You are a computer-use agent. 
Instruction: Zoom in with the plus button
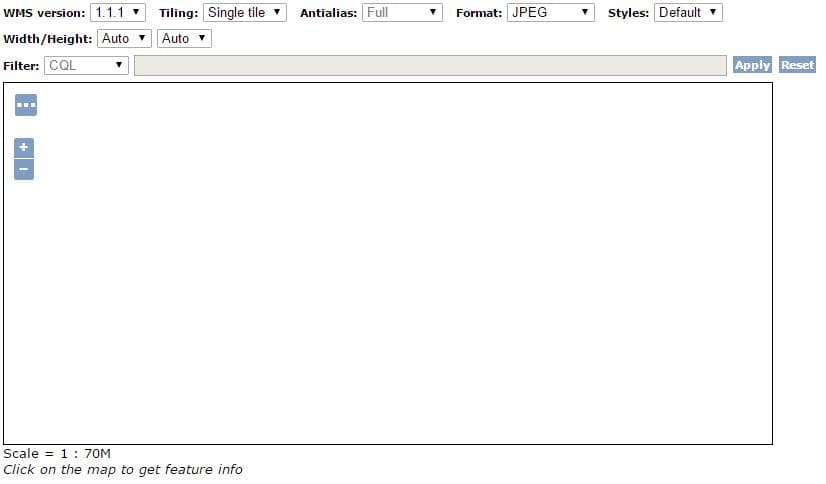(x=24, y=147)
